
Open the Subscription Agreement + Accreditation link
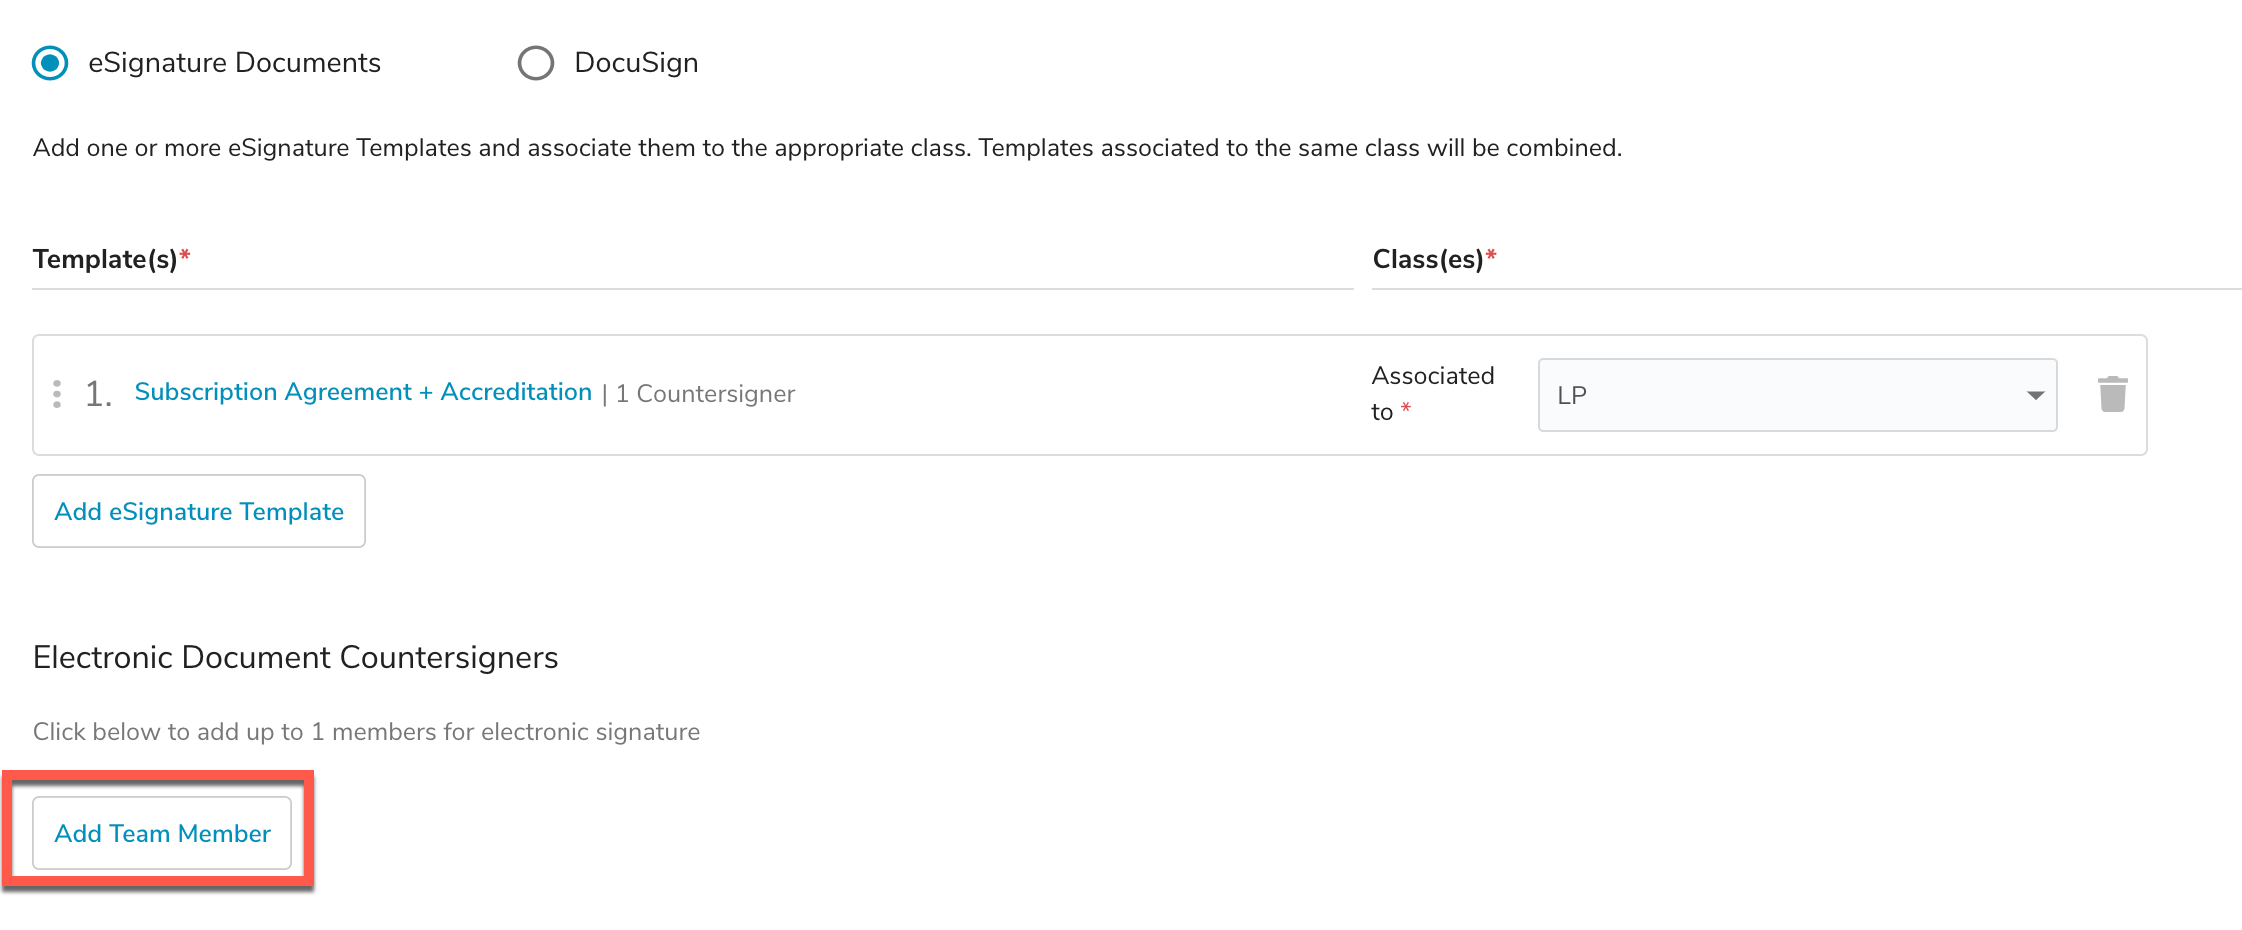[363, 392]
